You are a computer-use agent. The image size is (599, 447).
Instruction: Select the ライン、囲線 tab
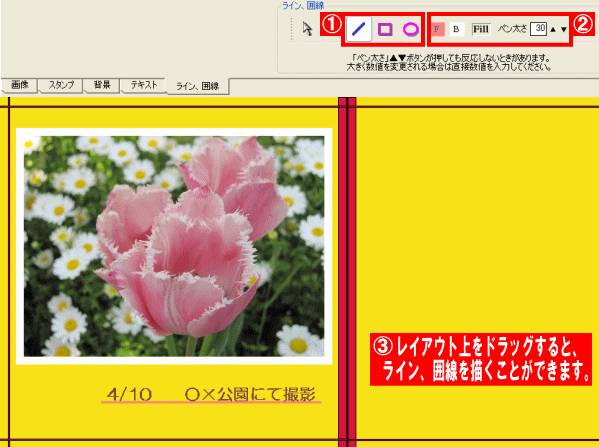[198, 86]
